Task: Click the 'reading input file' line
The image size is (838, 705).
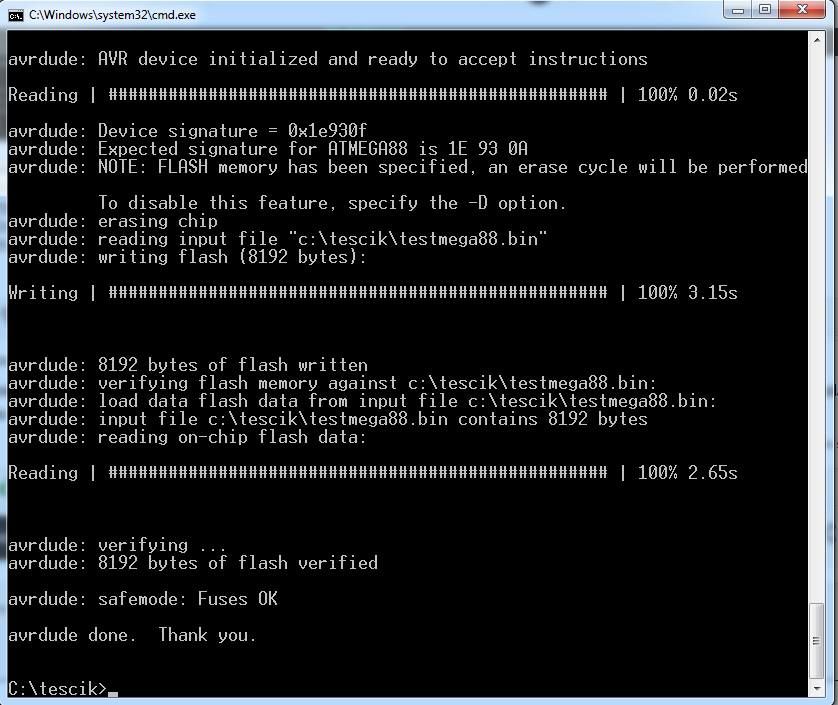Action: point(277,239)
